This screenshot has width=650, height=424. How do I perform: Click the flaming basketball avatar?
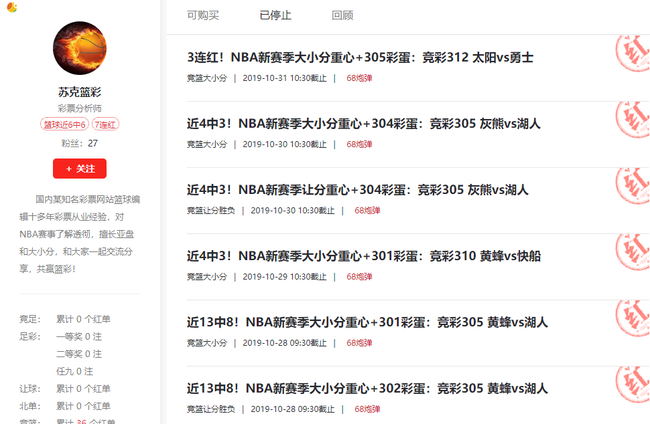click(x=80, y=48)
